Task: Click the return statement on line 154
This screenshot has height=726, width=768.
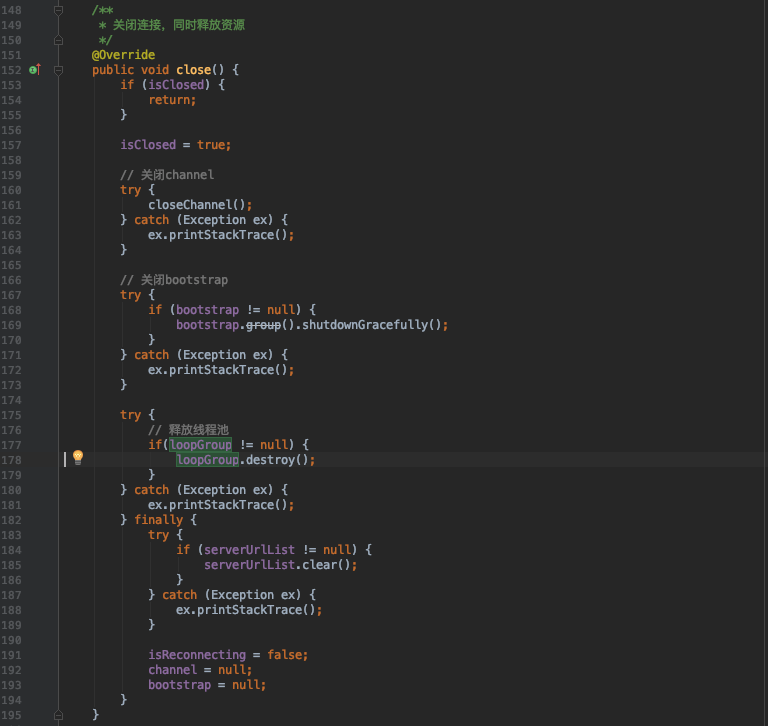Action: (x=172, y=100)
